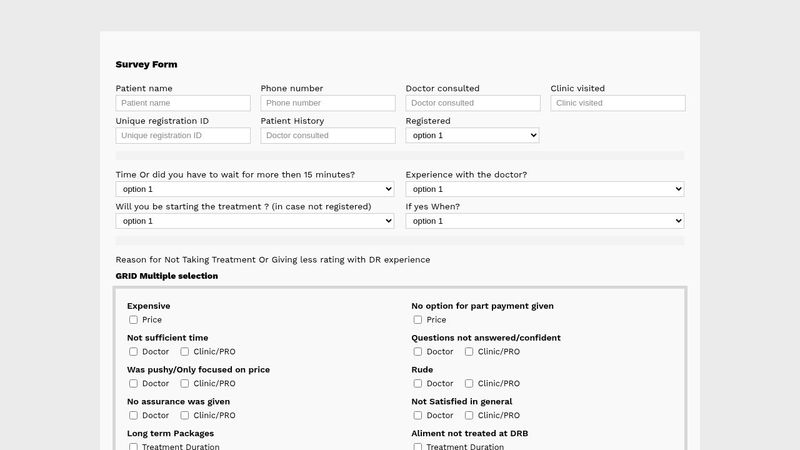Focus the Unique registration ID field
The width and height of the screenshot is (800, 450).
point(183,135)
